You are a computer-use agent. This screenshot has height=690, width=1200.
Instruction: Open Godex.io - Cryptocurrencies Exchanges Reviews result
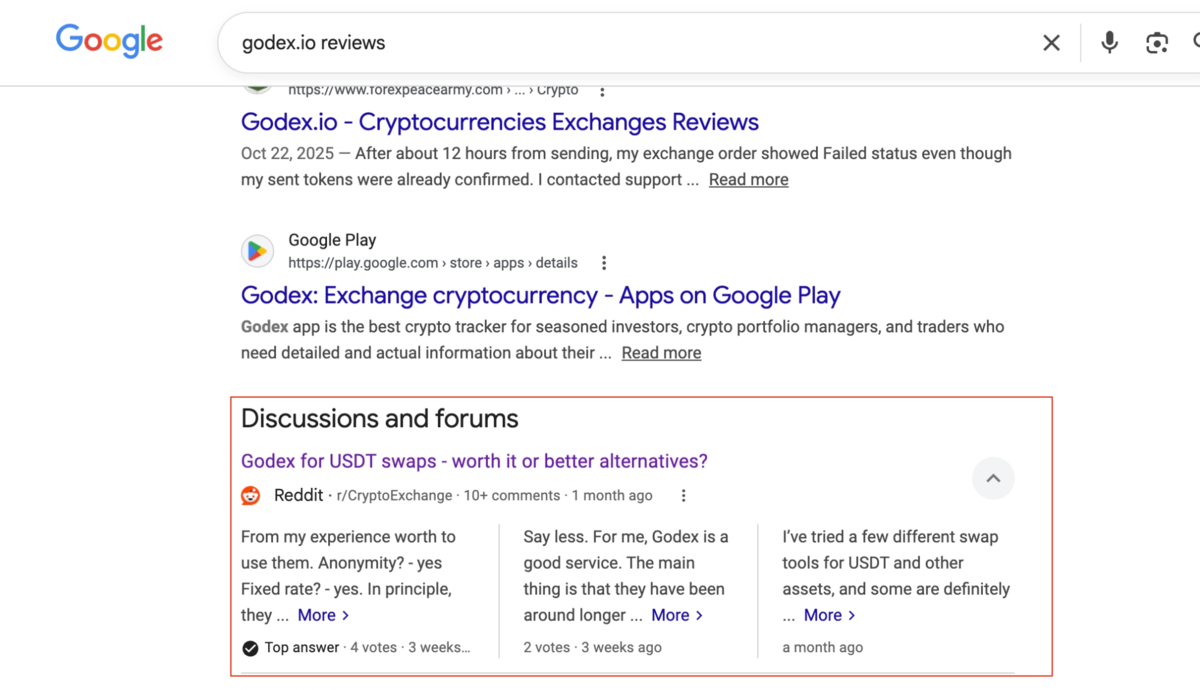tap(500, 122)
